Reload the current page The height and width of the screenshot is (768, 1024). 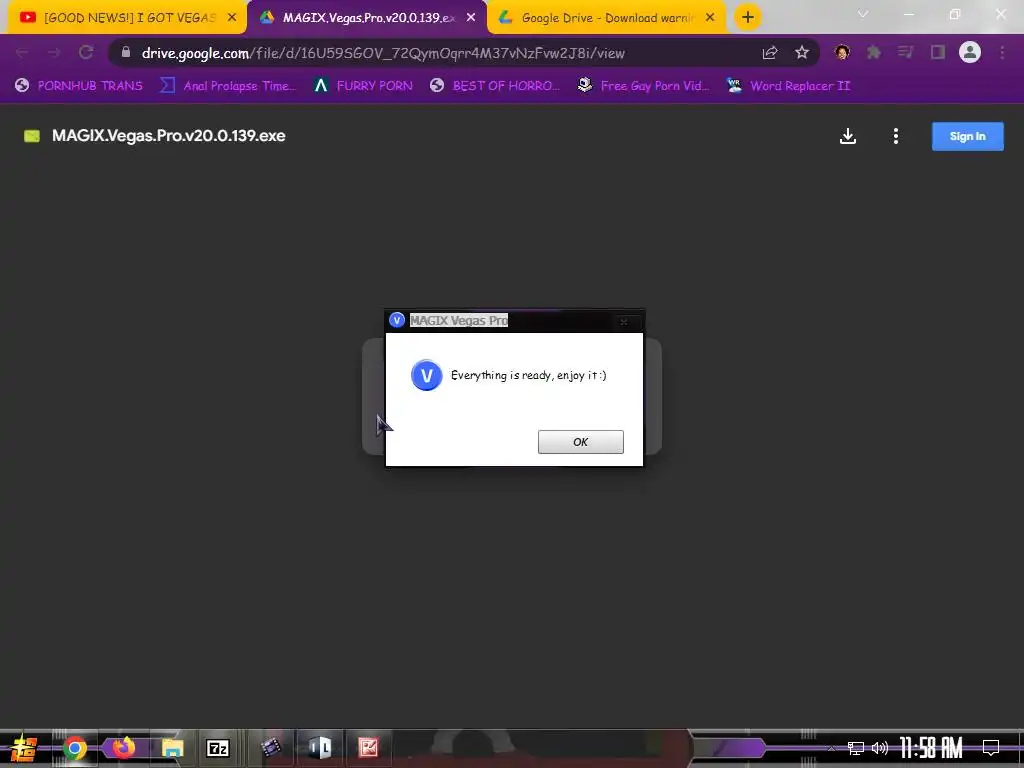86,52
